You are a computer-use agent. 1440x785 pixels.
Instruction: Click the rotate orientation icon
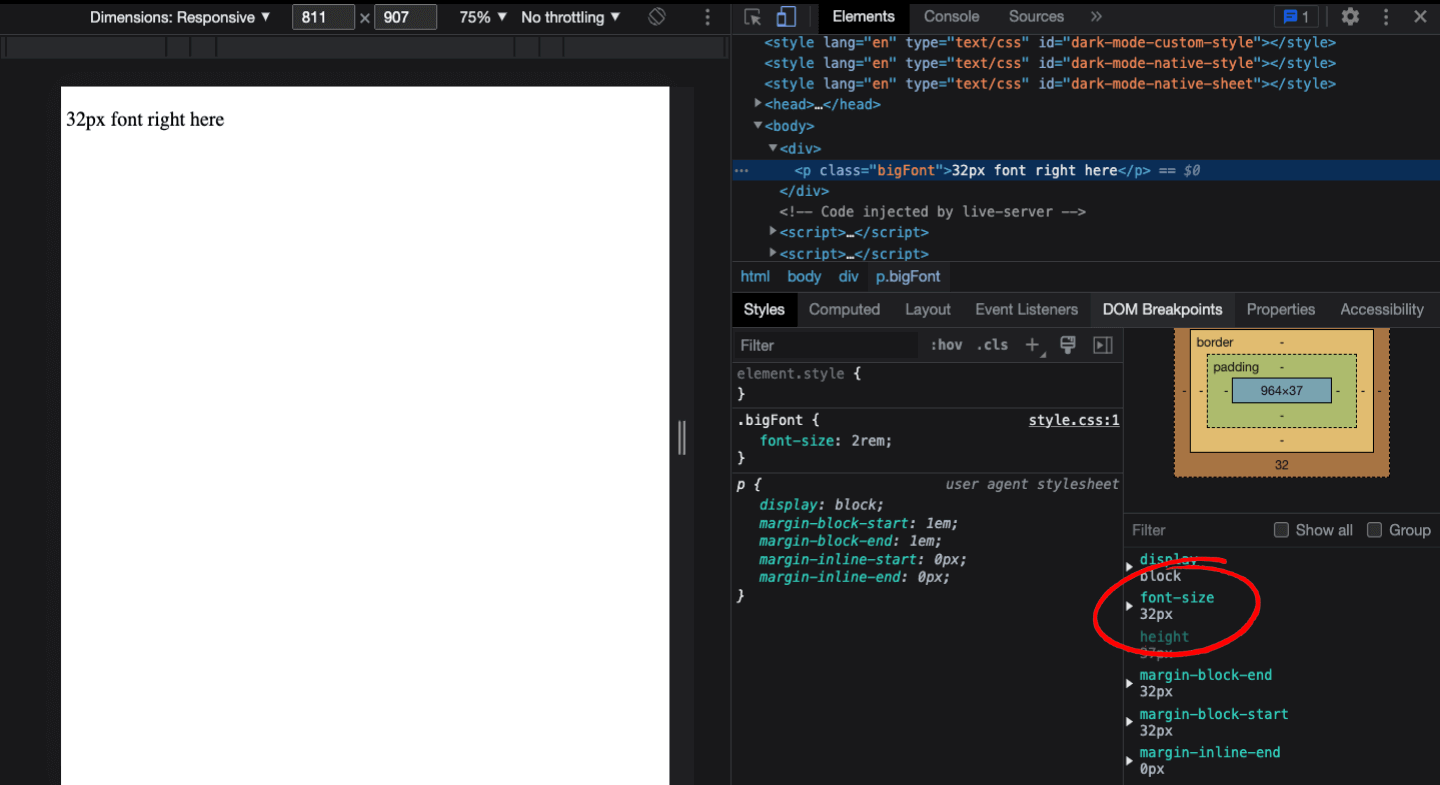[655, 17]
